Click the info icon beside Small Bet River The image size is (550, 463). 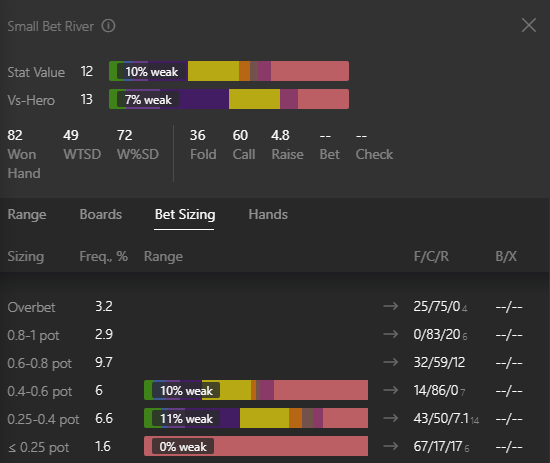tap(108, 26)
